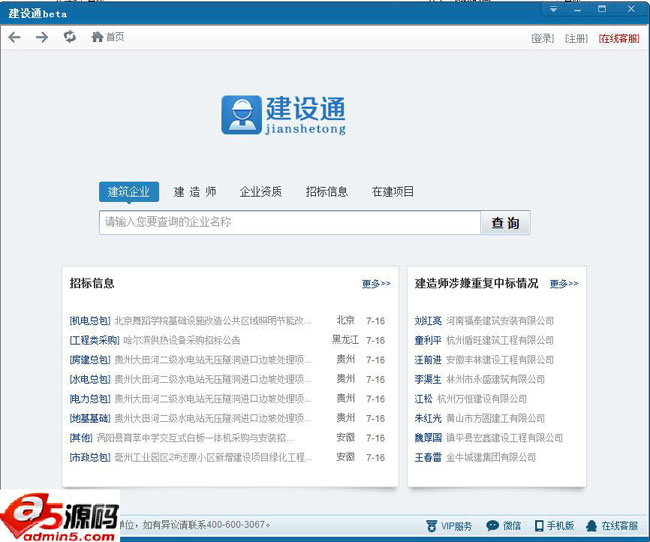Open 更多>> in the 建造师涉嫌重复中标情况 panel
The image size is (650, 542).
pyautogui.click(x=564, y=284)
